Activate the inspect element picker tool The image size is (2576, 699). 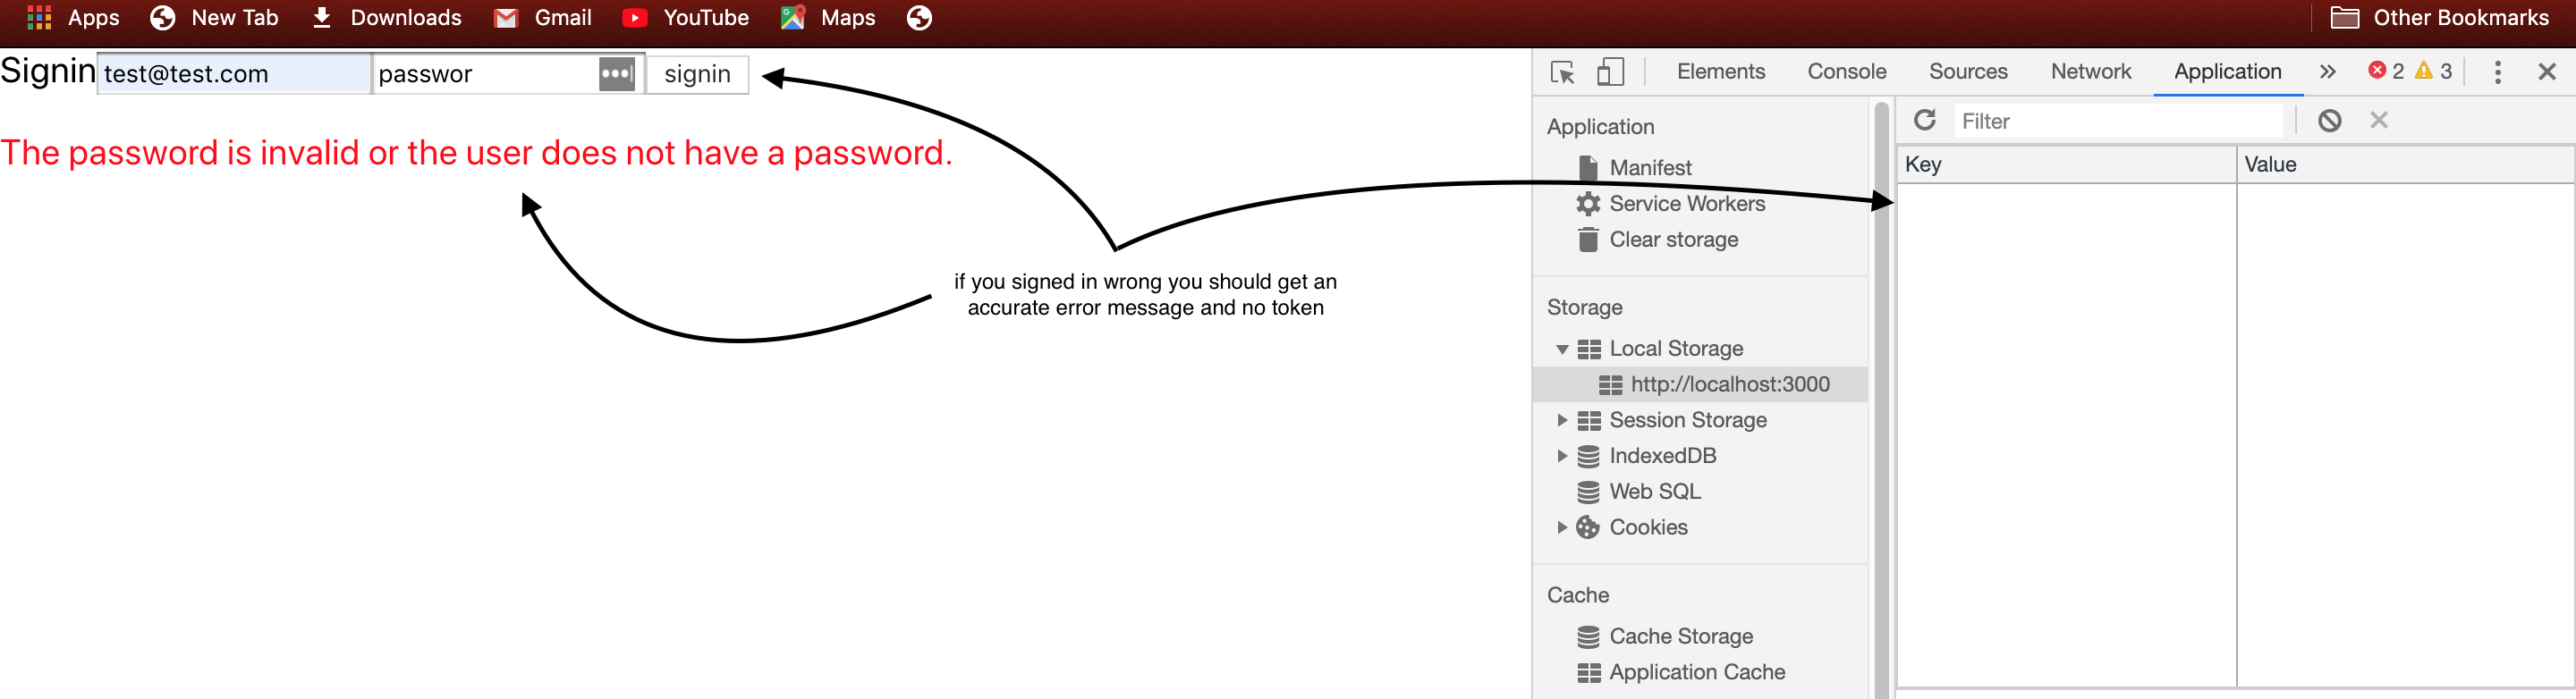[x=1562, y=72]
